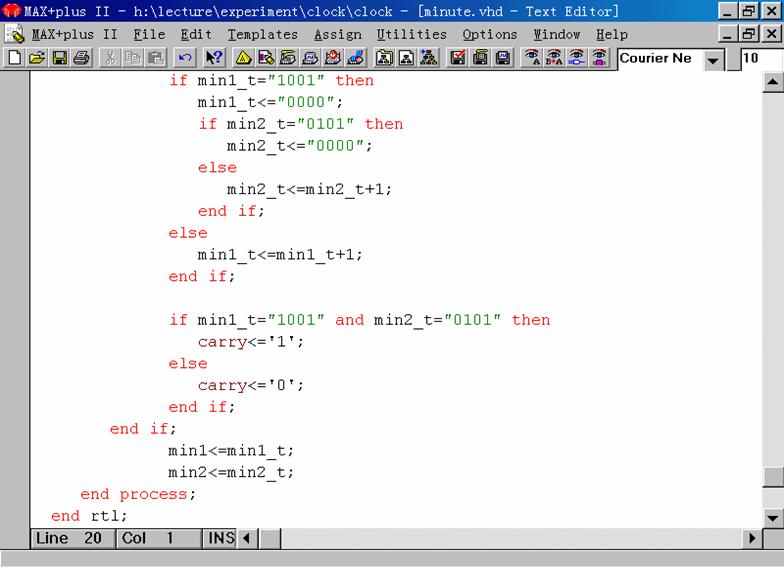Click the Print icon

[x=82, y=58]
